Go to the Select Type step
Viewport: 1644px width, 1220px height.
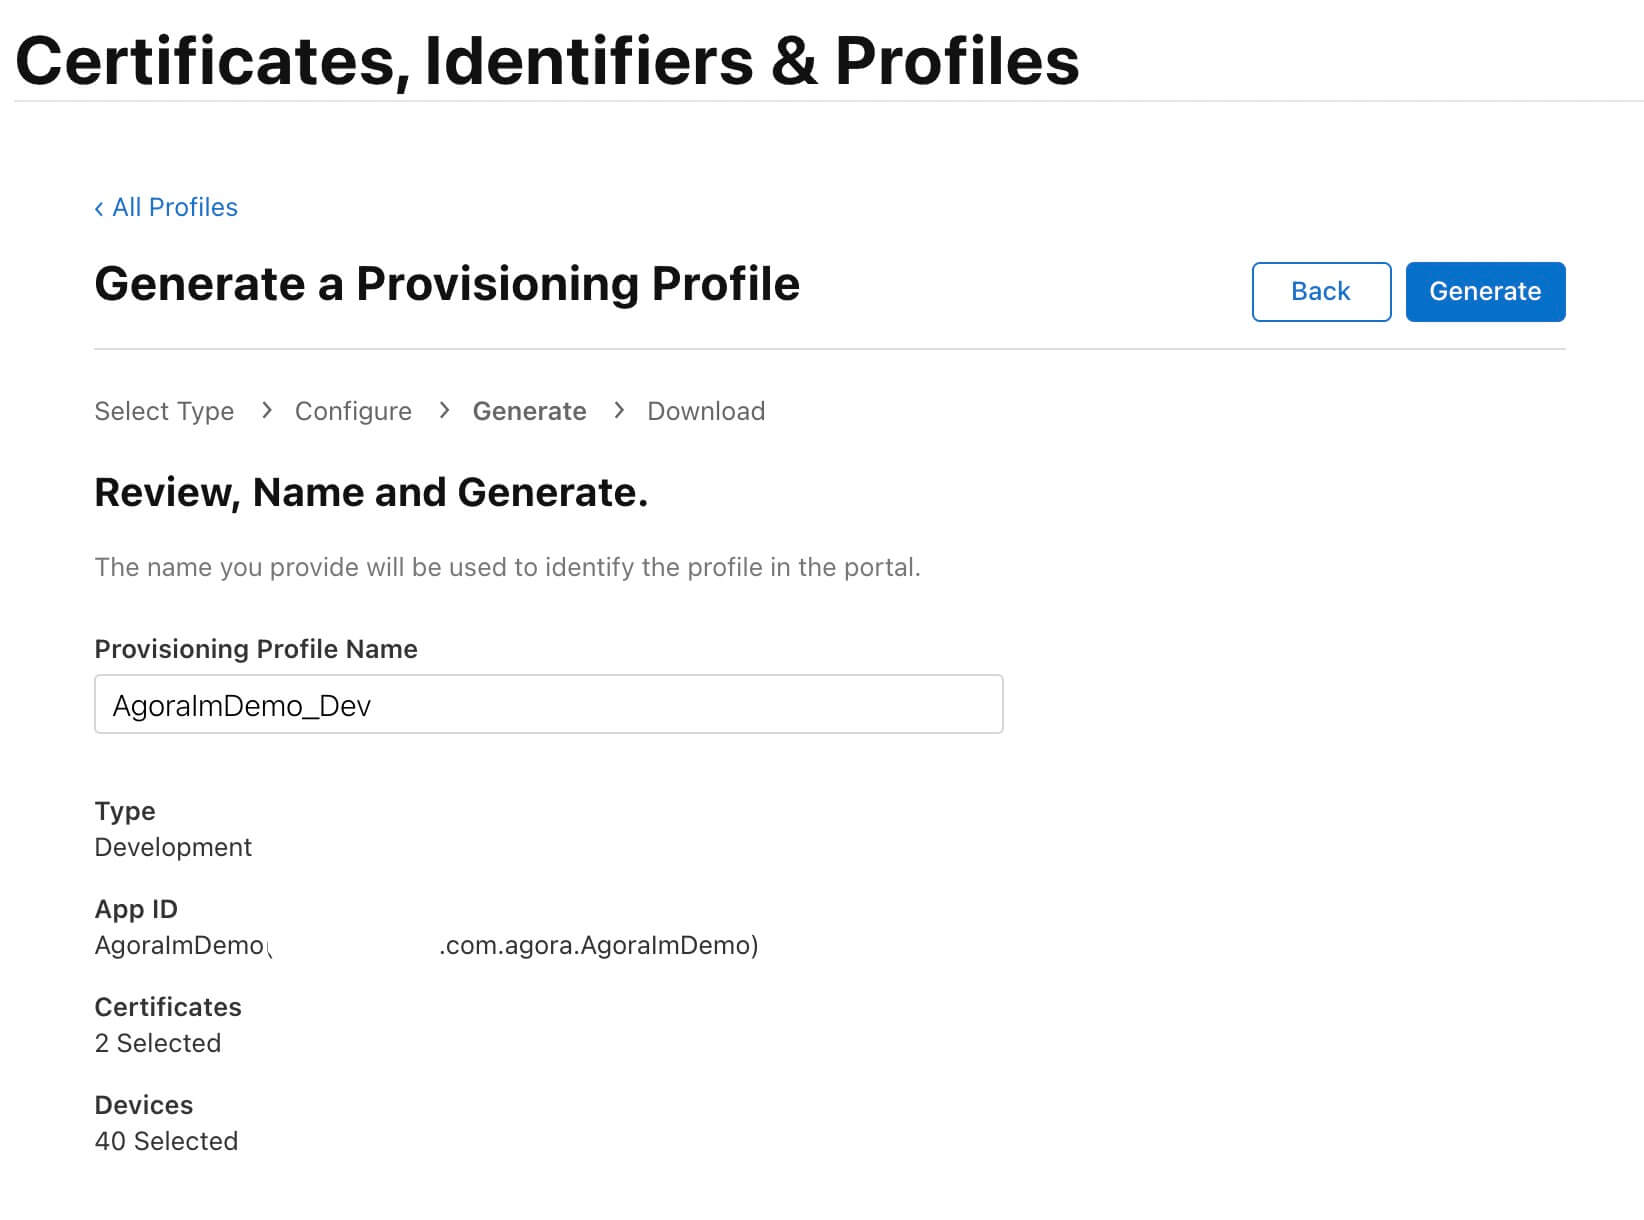(x=164, y=411)
